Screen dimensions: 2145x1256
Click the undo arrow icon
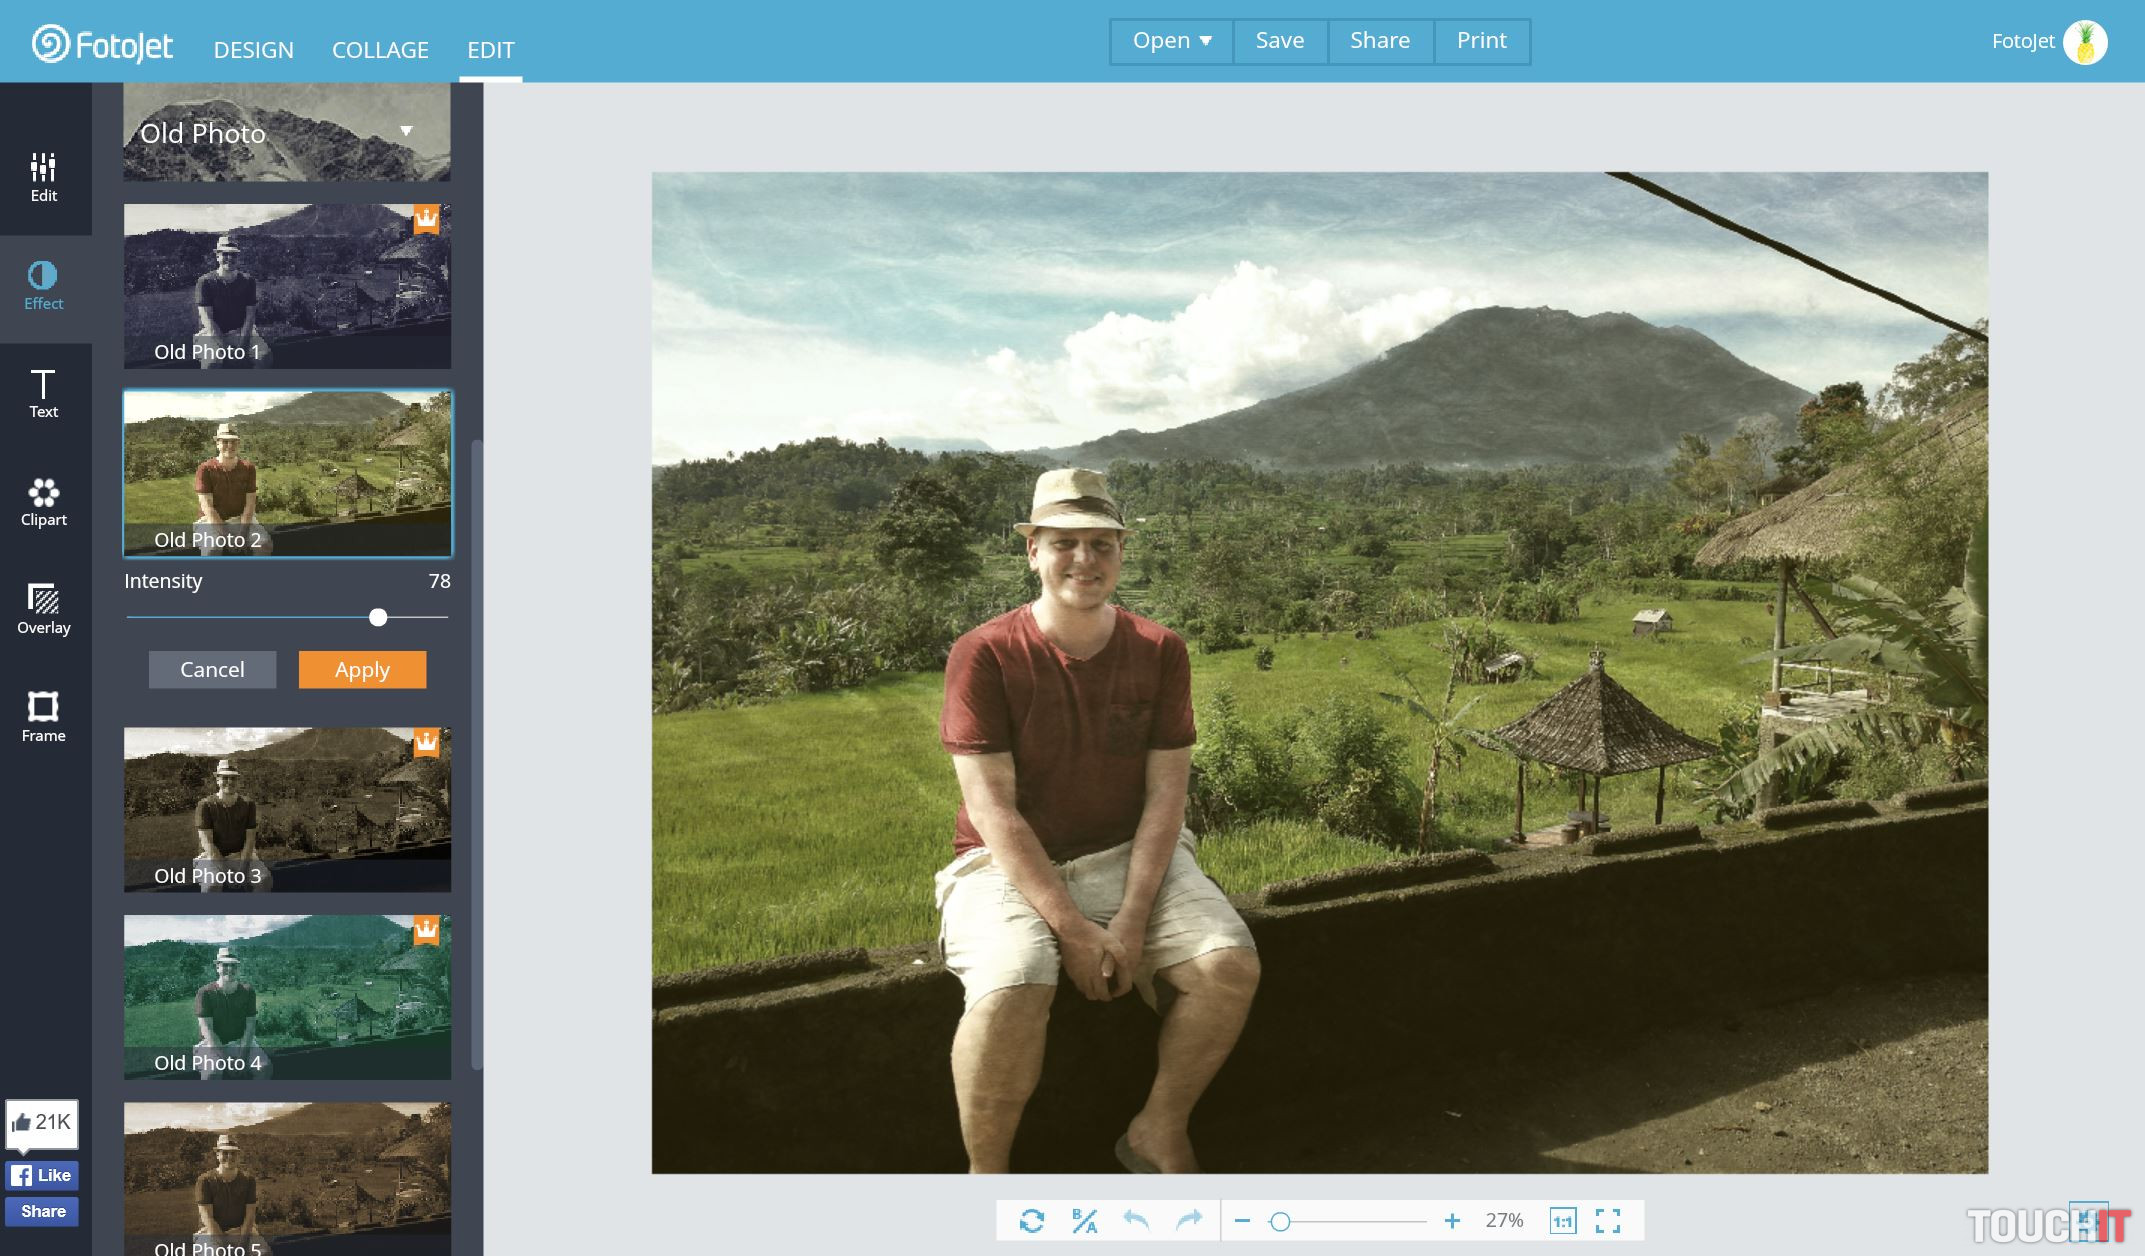tap(1136, 1220)
